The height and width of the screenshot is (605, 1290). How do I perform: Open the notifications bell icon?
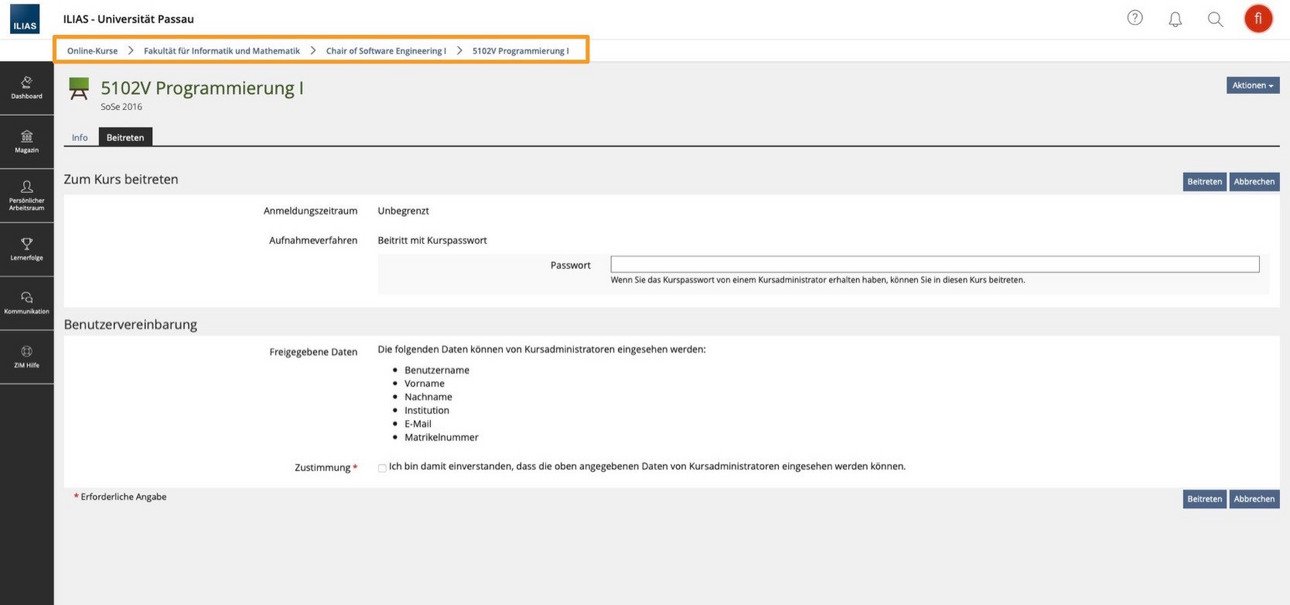(x=1175, y=18)
